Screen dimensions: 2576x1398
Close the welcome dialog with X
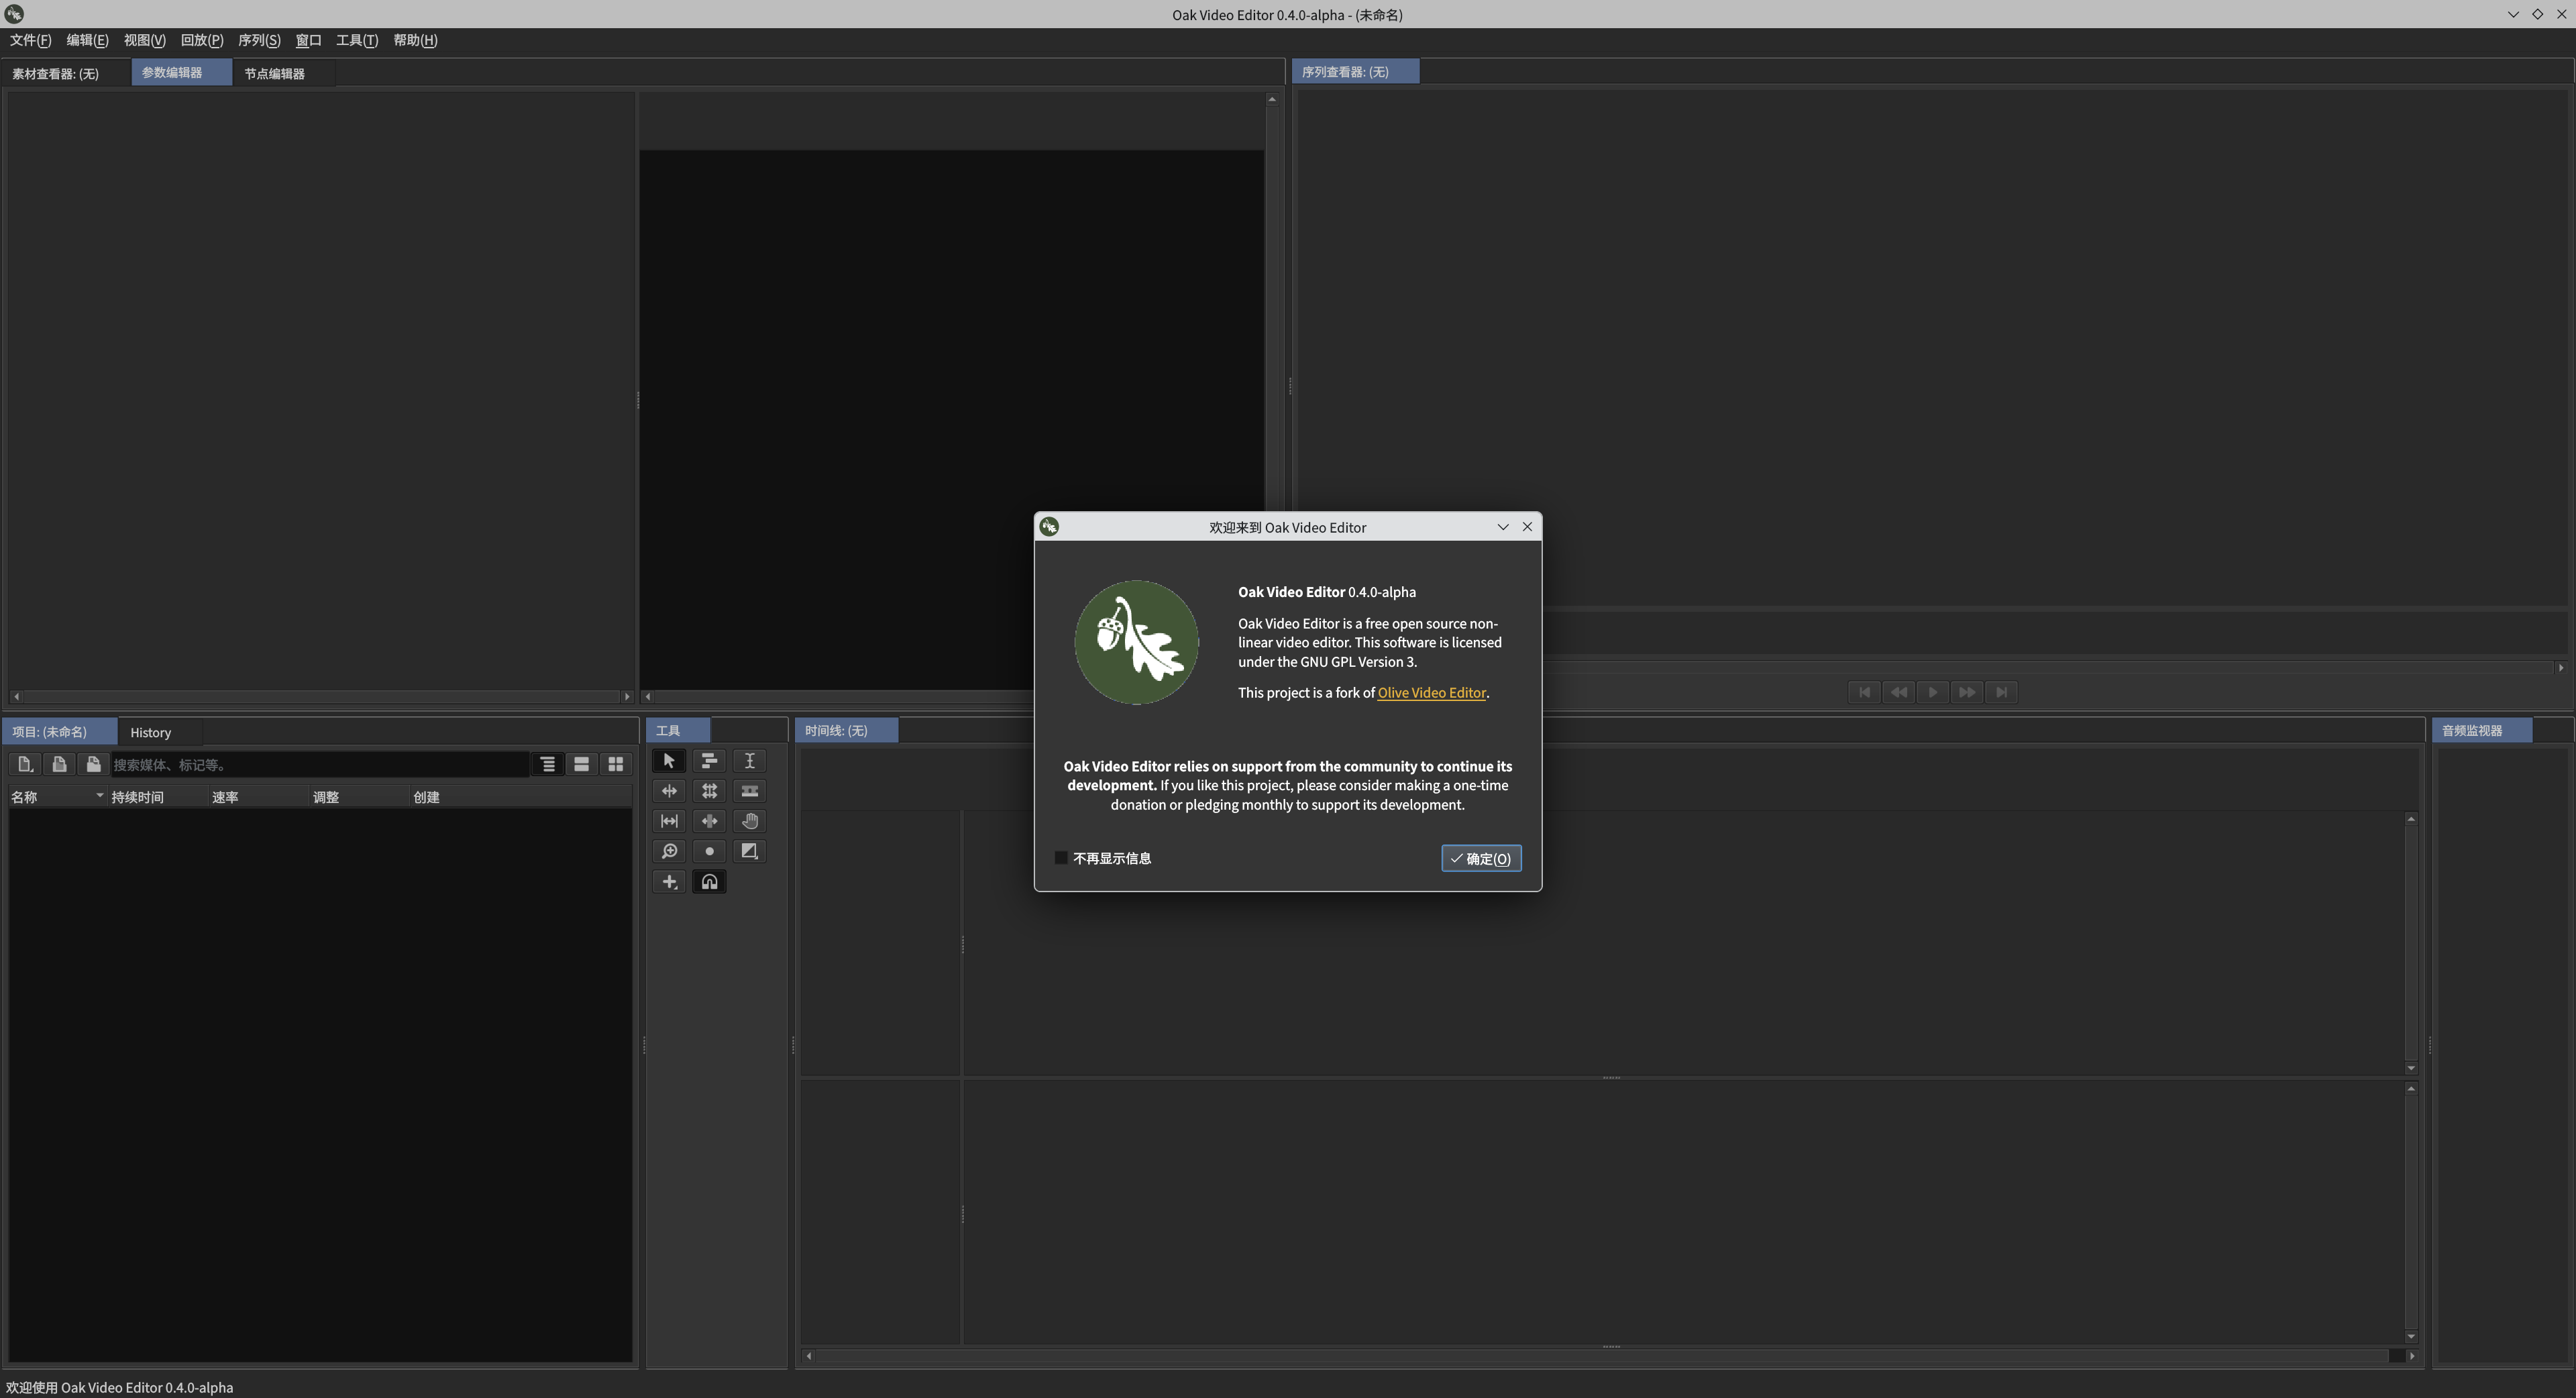[x=1527, y=527]
